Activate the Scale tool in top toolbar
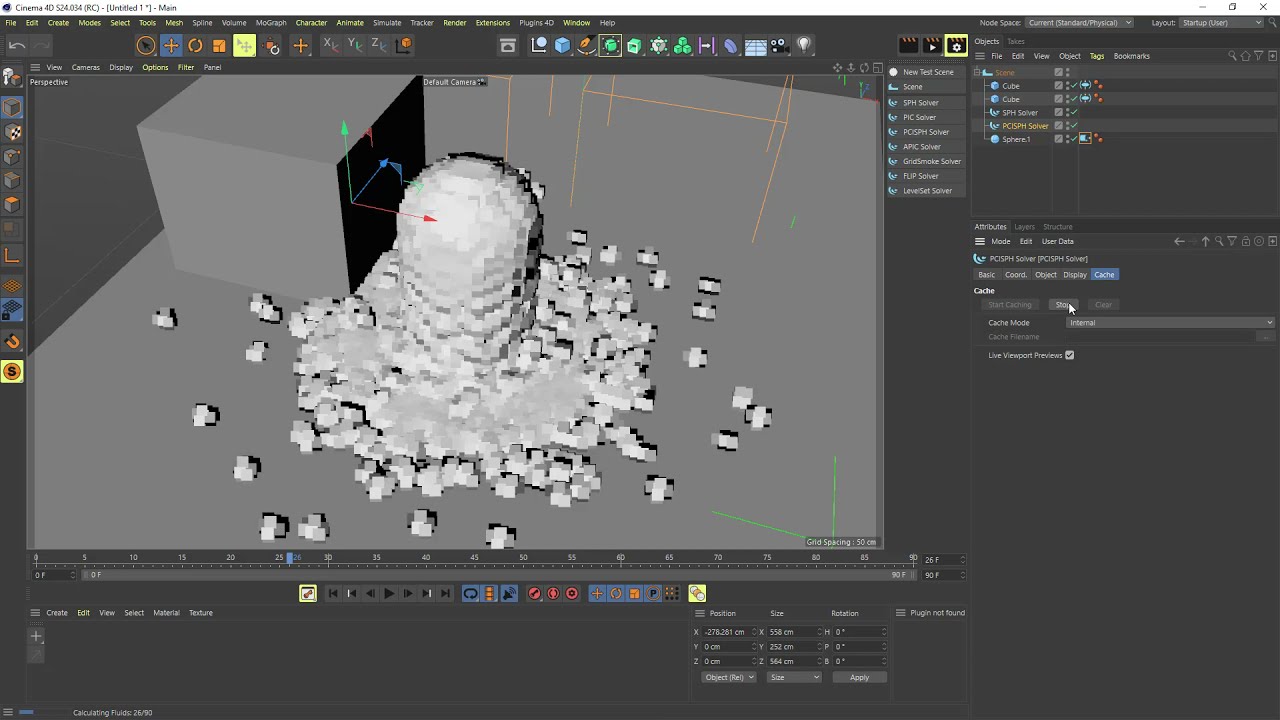The width and height of the screenshot is (1280, 720). (x=219, y=45)
